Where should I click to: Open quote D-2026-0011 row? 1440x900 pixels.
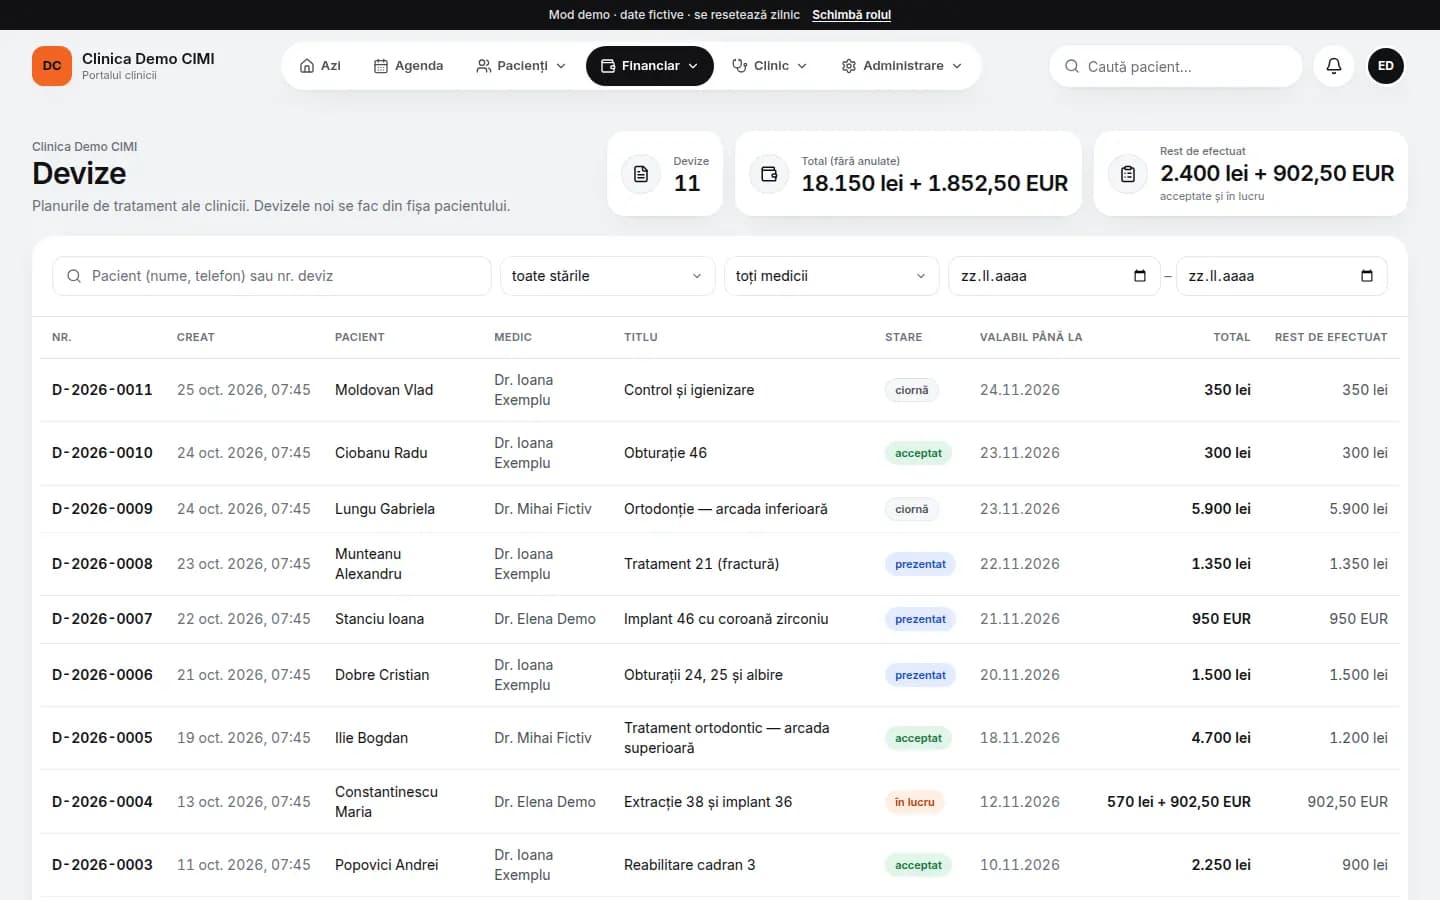point(720,390)
